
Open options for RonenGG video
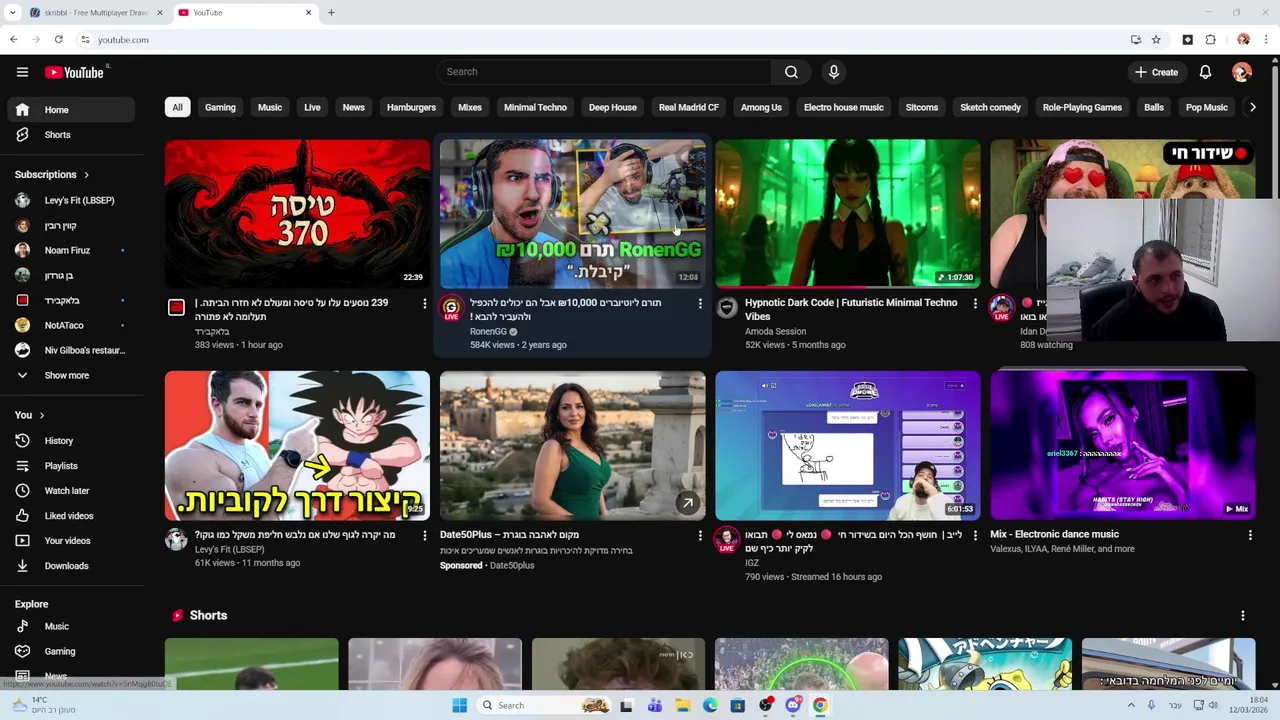point(700,303)
